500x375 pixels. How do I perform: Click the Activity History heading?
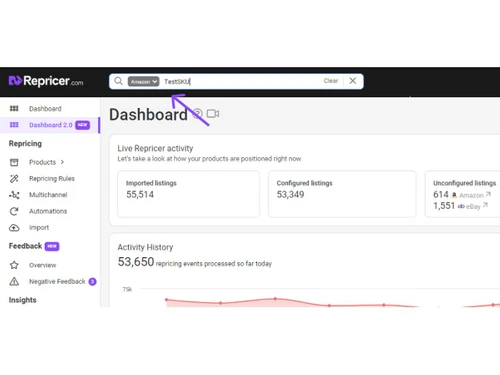click(145, 247)
